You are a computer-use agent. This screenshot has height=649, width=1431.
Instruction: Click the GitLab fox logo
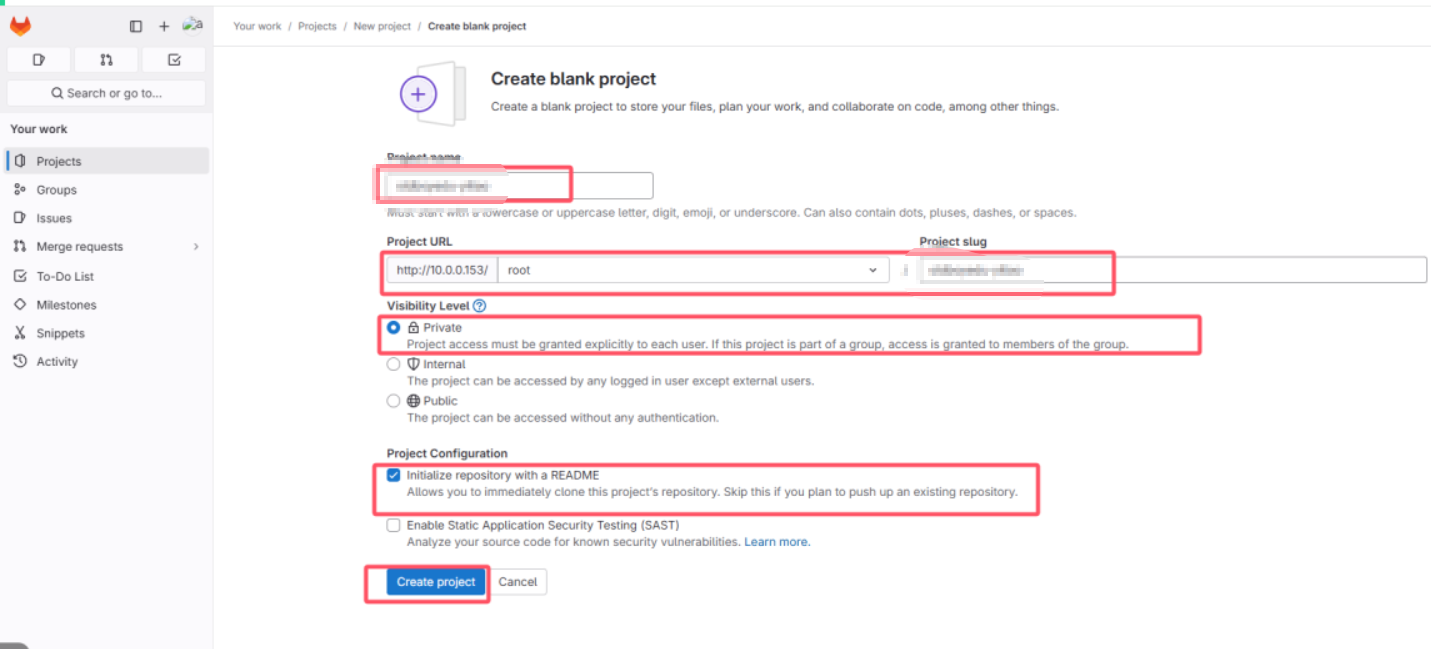click(20, 27)
